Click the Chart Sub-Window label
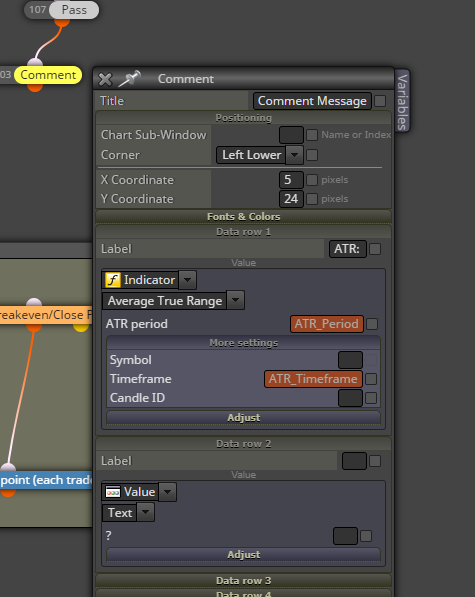 coord(153,135)
